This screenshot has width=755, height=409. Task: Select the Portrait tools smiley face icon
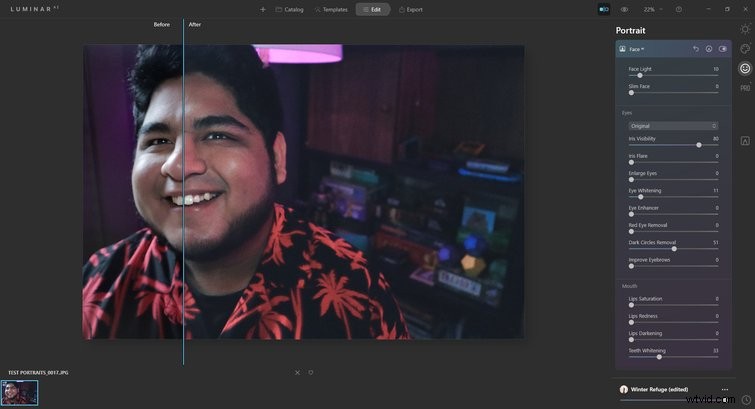coord(745,68)
